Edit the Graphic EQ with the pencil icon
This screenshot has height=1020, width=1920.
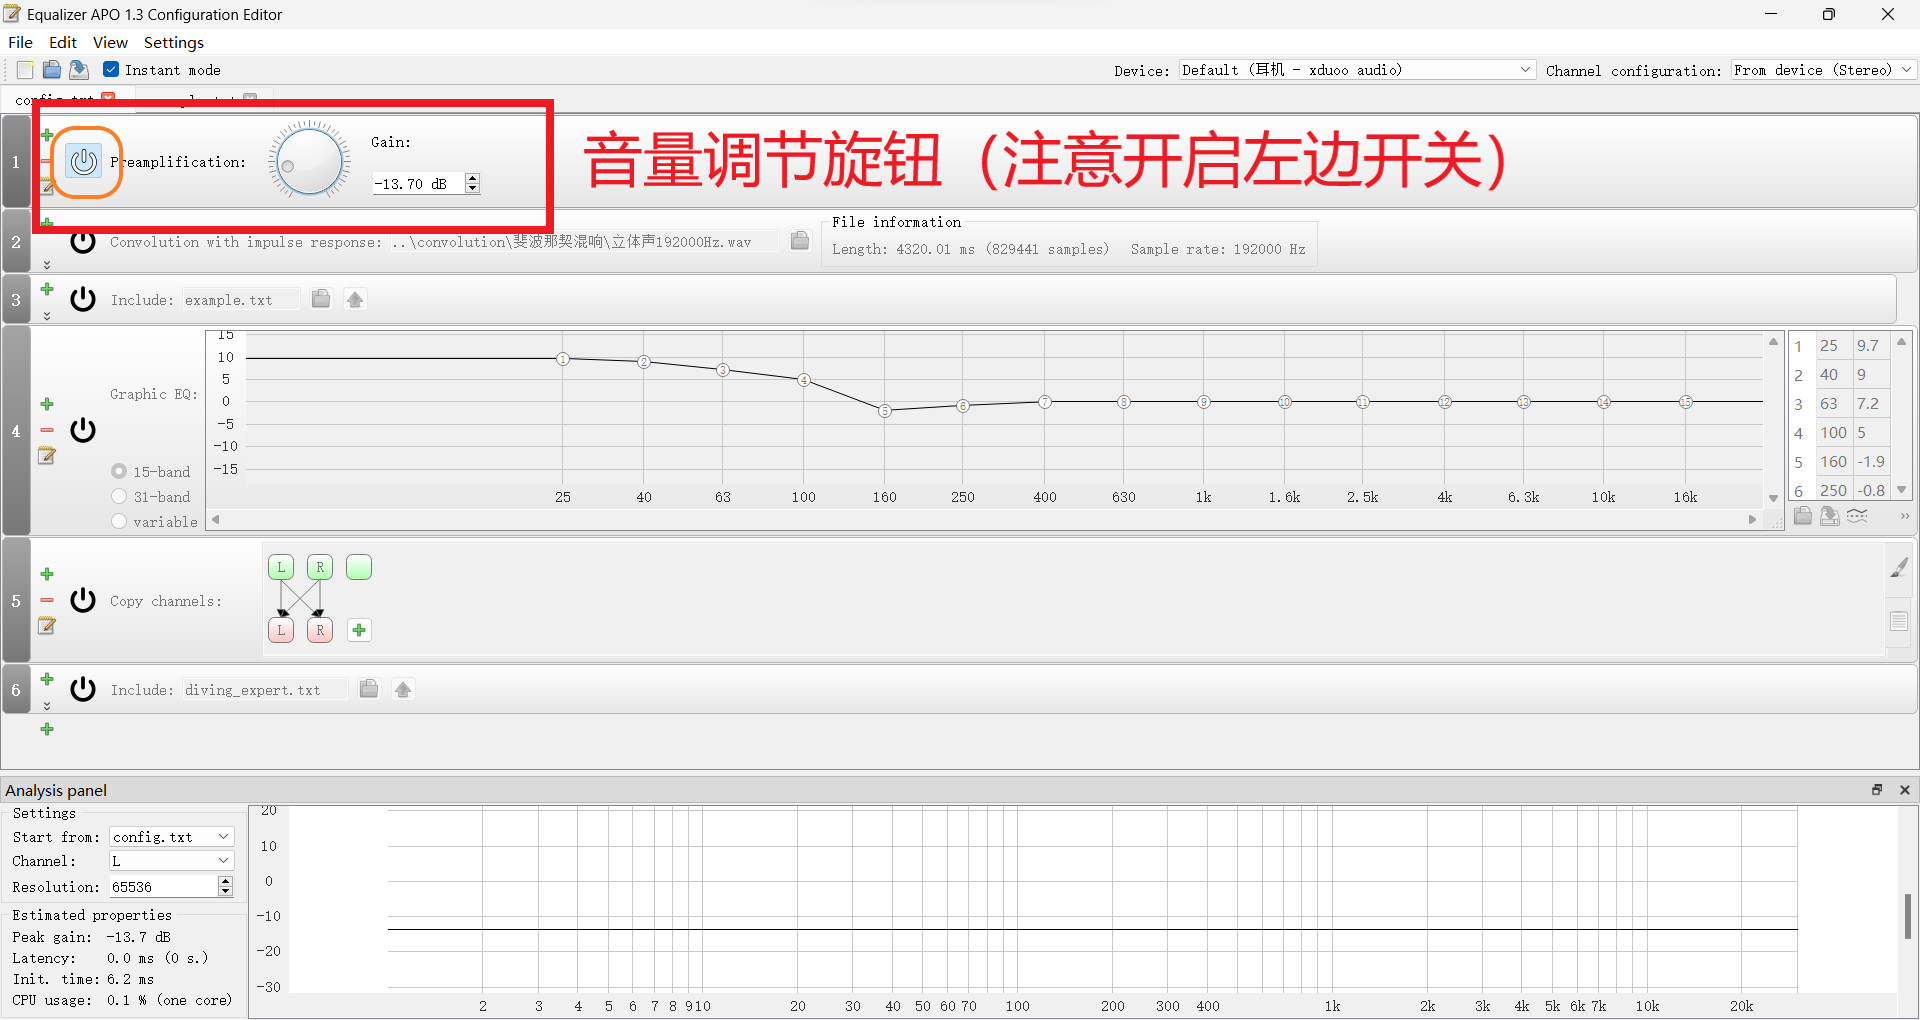[46, 456]
